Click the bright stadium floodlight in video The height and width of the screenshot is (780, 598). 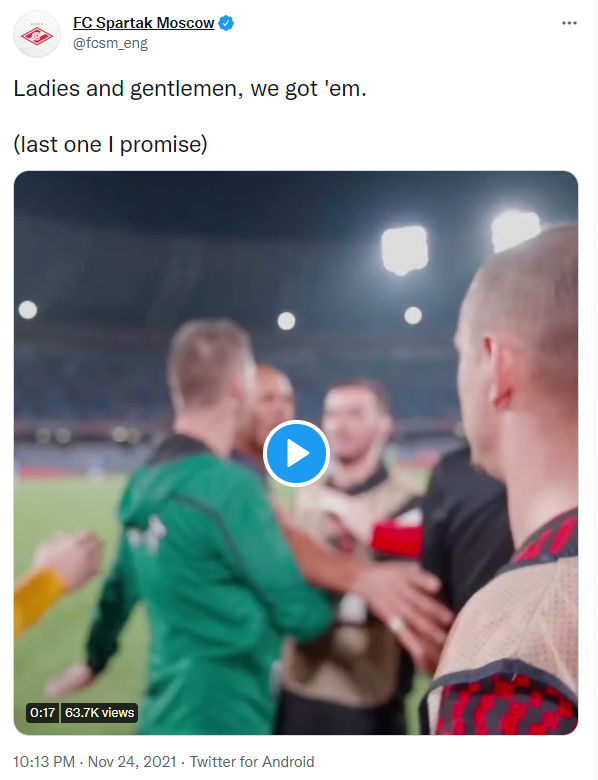(x=404, y=250)
